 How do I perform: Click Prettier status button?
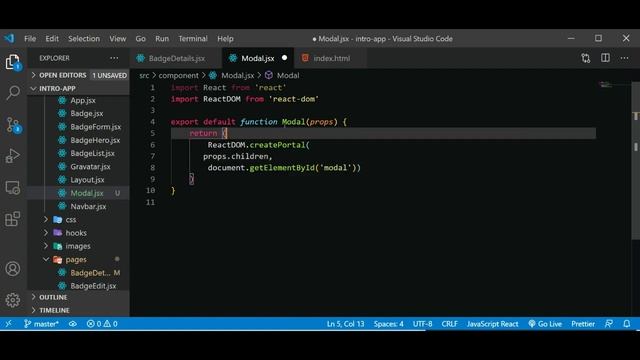[583, 324]
